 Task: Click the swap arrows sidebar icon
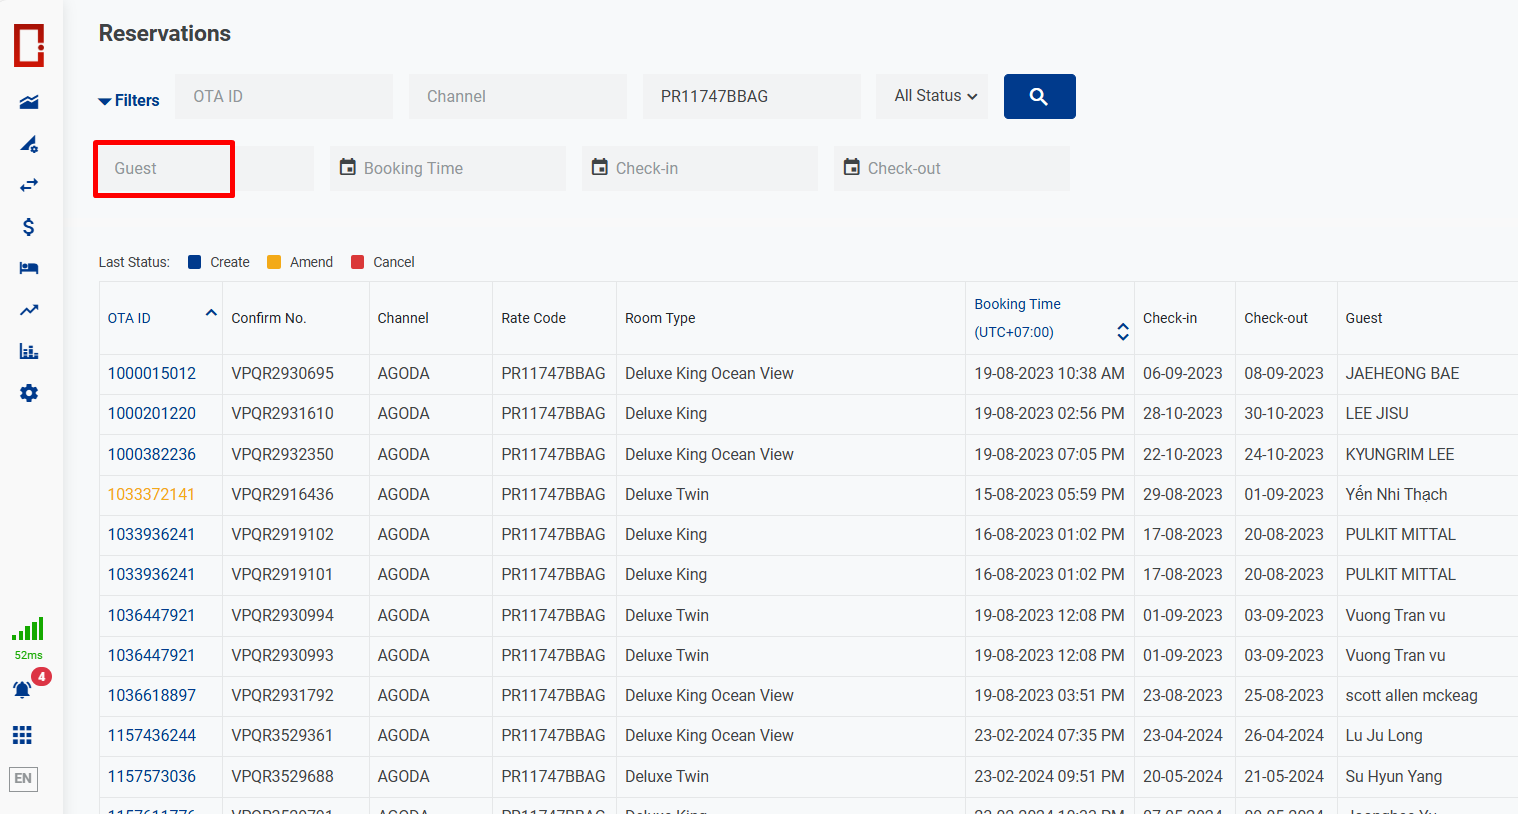[x=29, y=185]
